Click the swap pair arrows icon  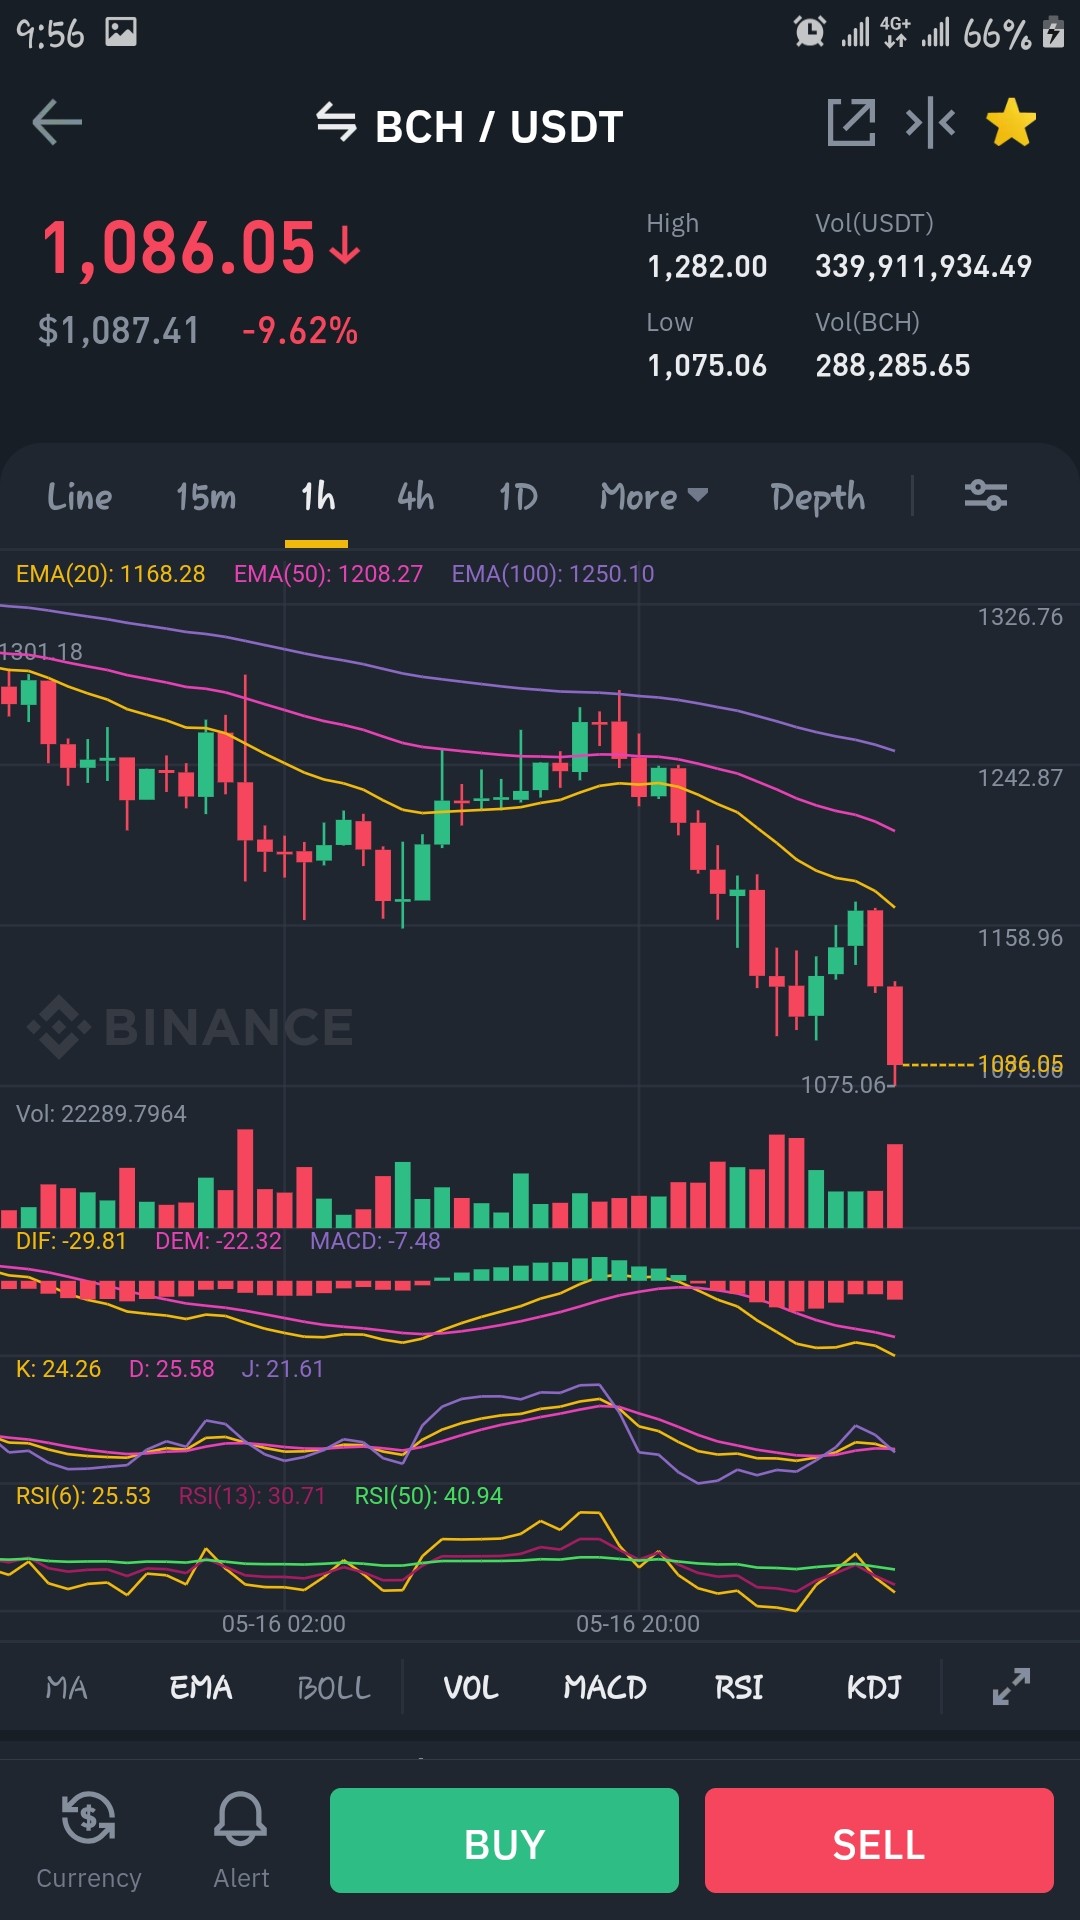point(336,123)
